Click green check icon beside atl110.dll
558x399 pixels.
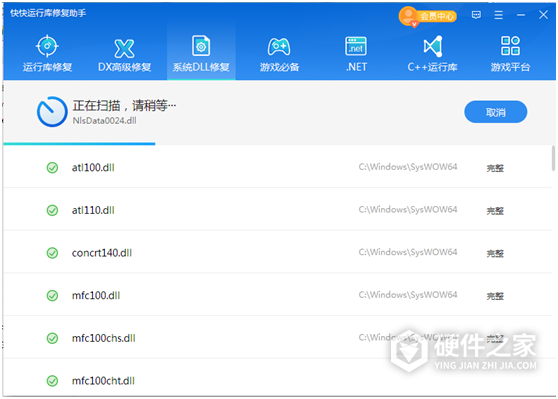52,210
